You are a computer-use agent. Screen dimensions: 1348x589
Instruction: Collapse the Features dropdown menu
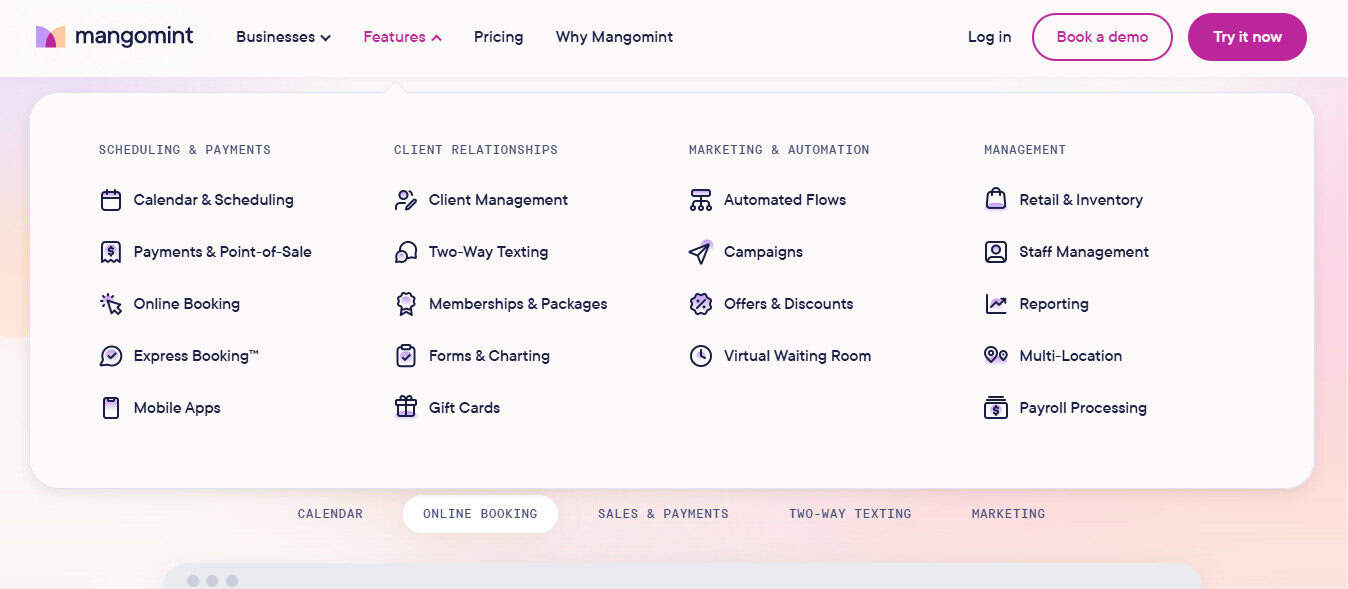[x=402, y=37]
